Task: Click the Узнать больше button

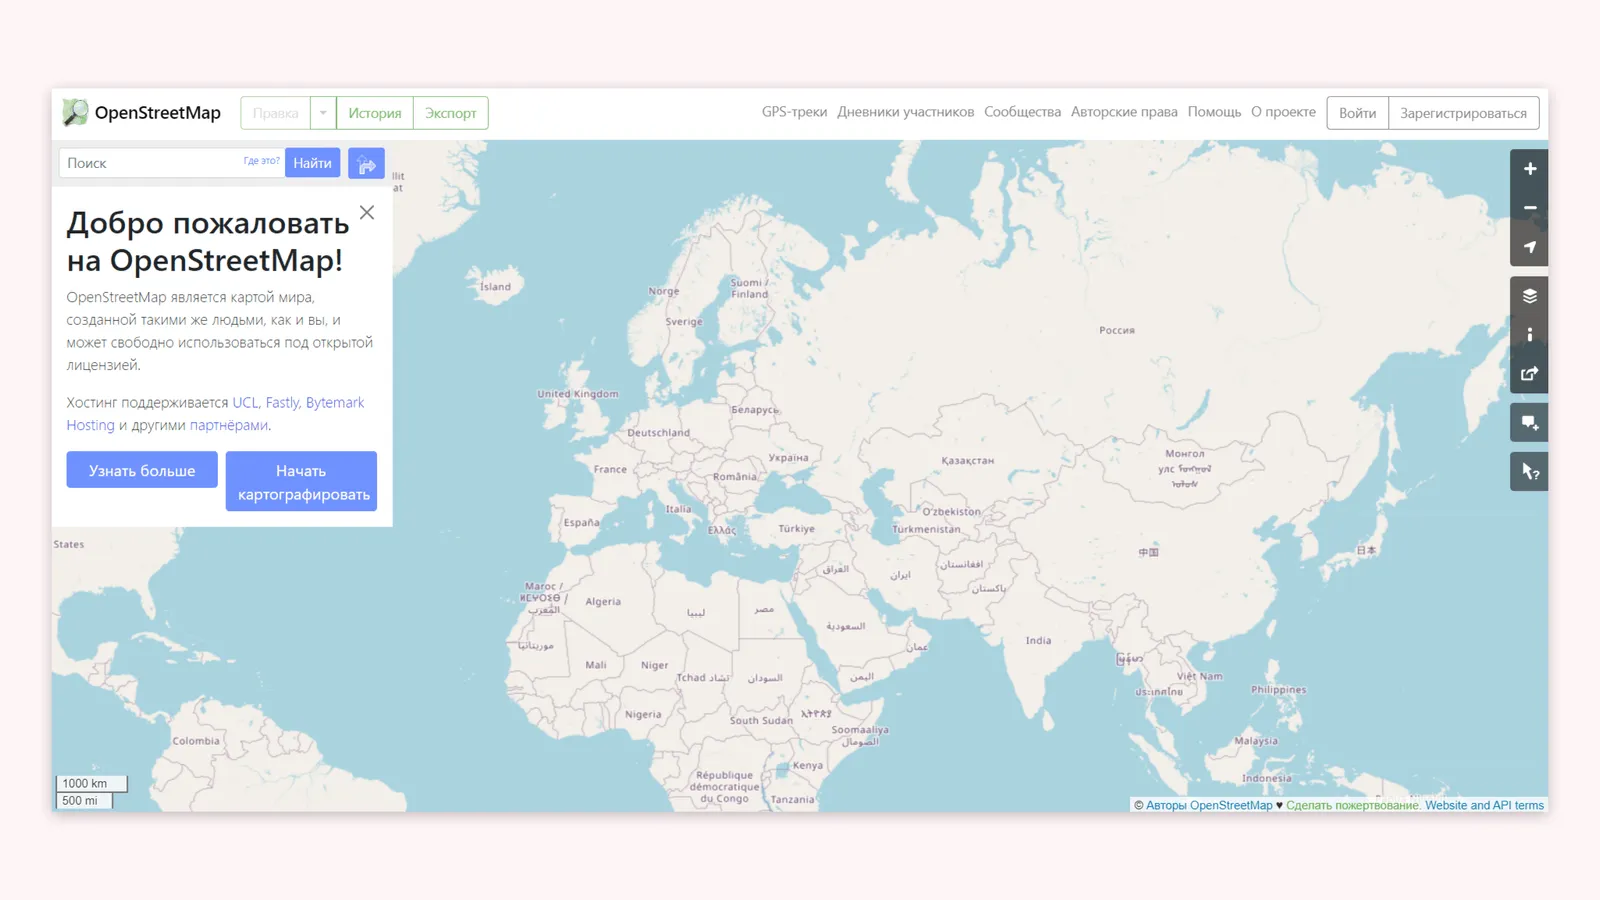Action: [x=142, y=470]
